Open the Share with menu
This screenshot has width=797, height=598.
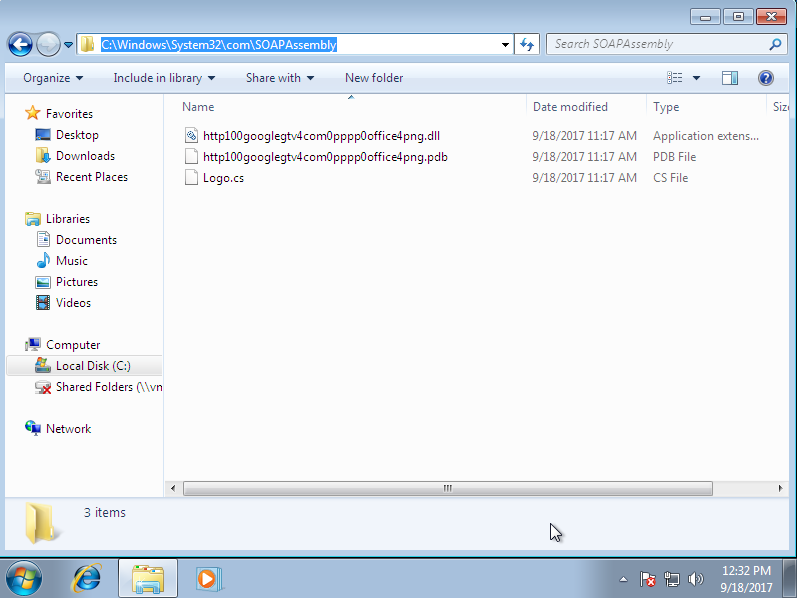280,78
